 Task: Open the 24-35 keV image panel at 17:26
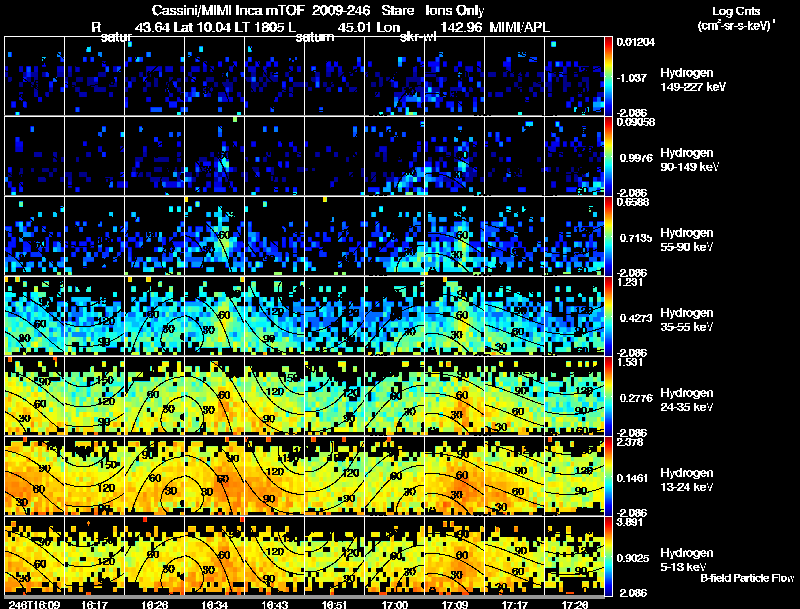click(574, 396)
